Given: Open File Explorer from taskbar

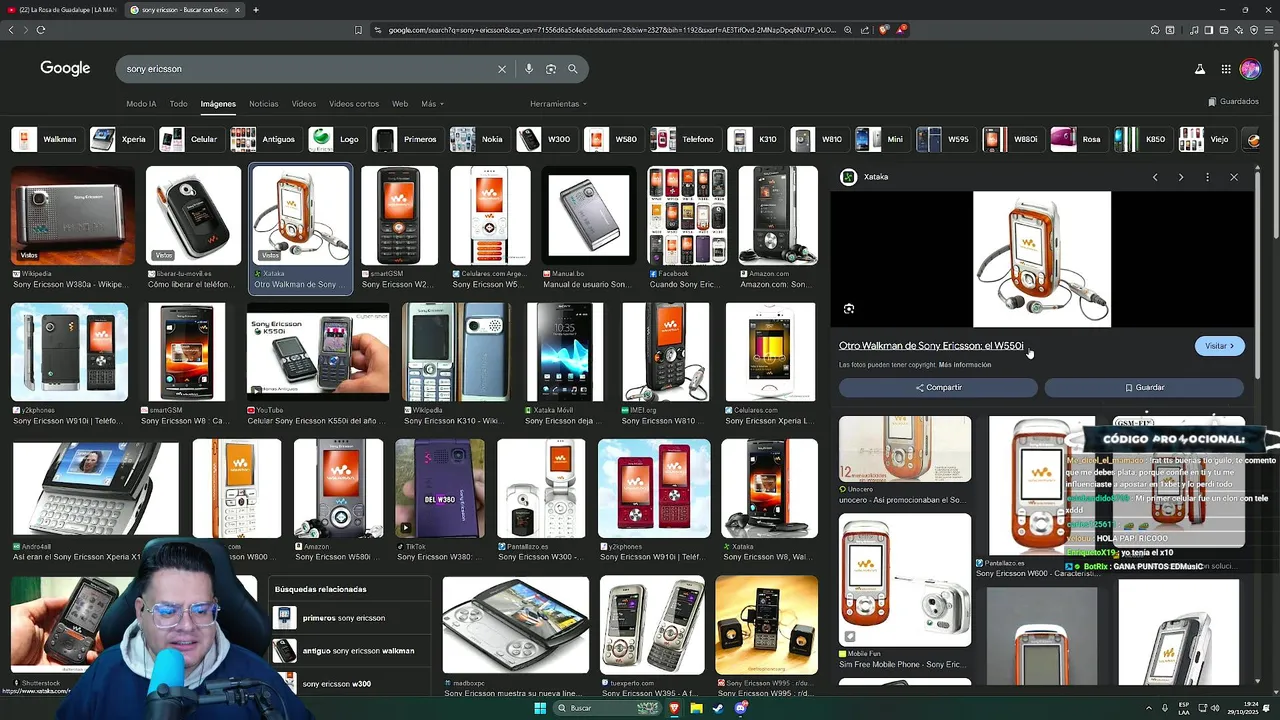Looking at the screenshot, I should (696, 708).
